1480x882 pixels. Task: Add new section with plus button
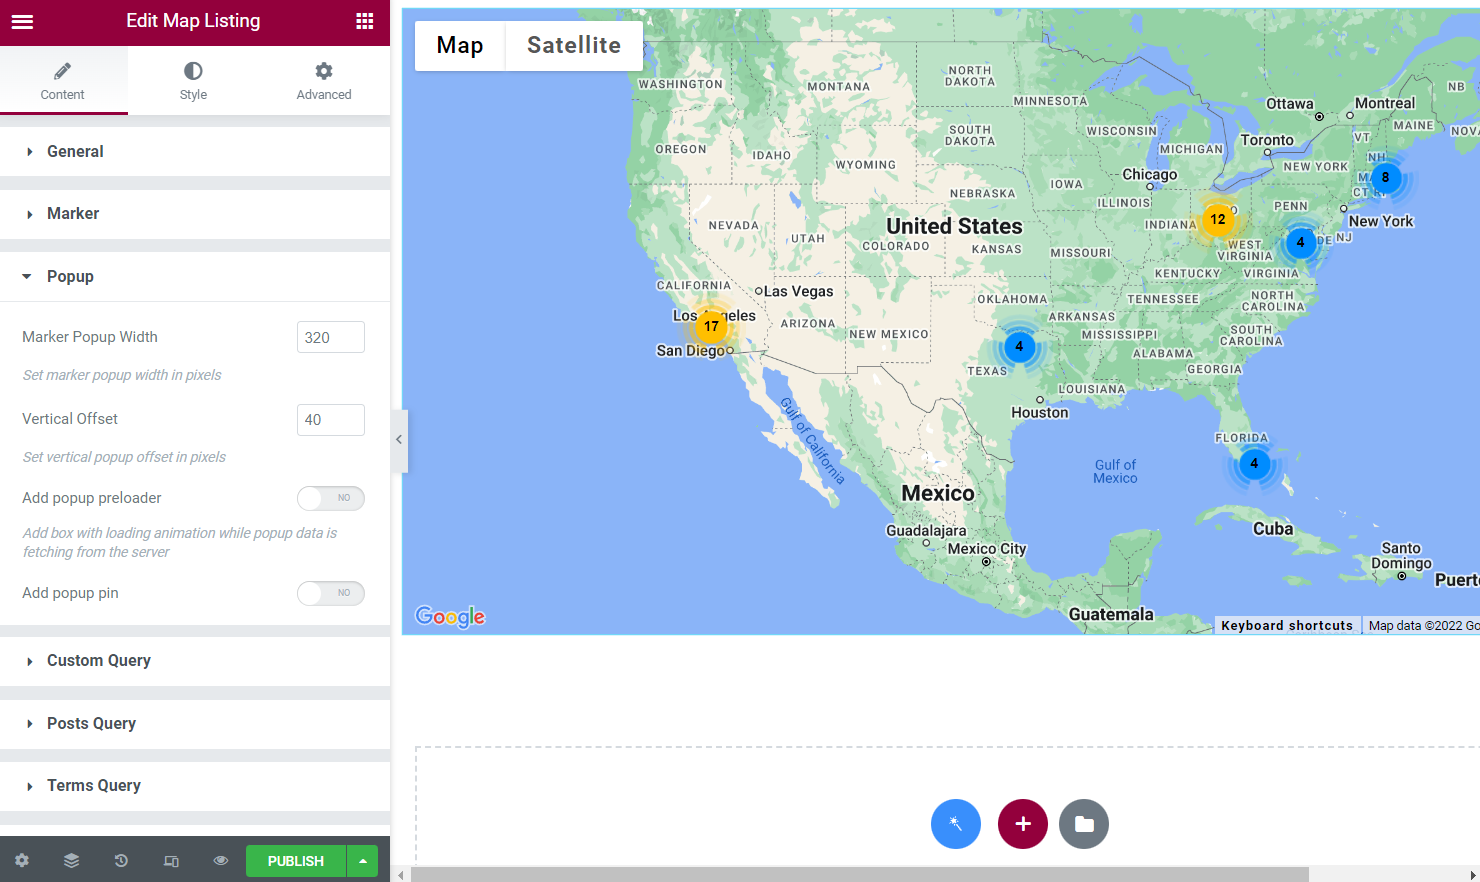point(1023,824)
